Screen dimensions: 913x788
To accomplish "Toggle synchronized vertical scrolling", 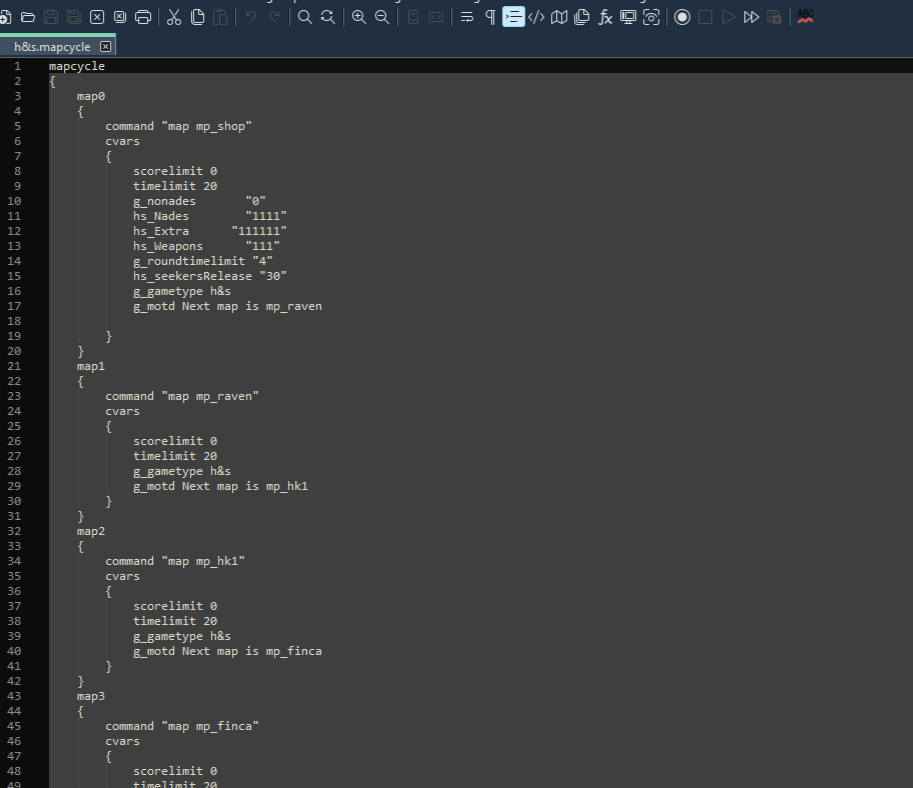I will (x=413, y=17).
